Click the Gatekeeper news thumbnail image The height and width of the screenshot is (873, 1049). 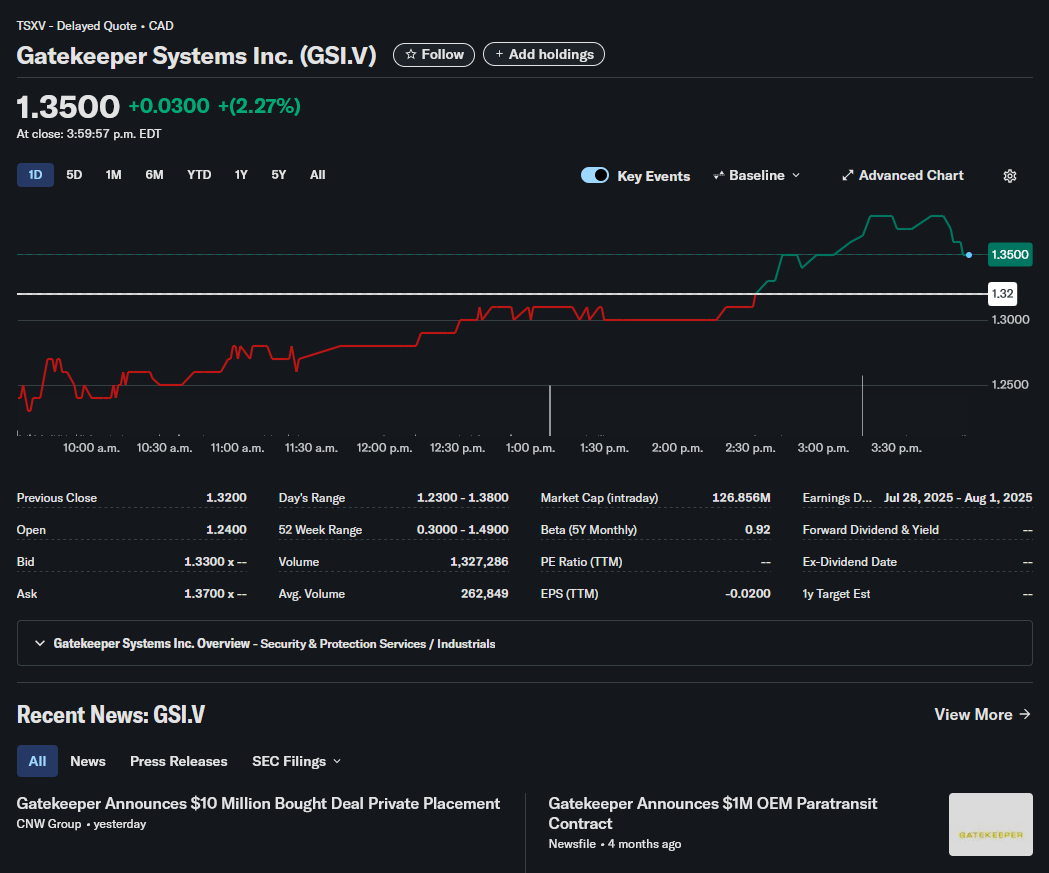[991, 824]
